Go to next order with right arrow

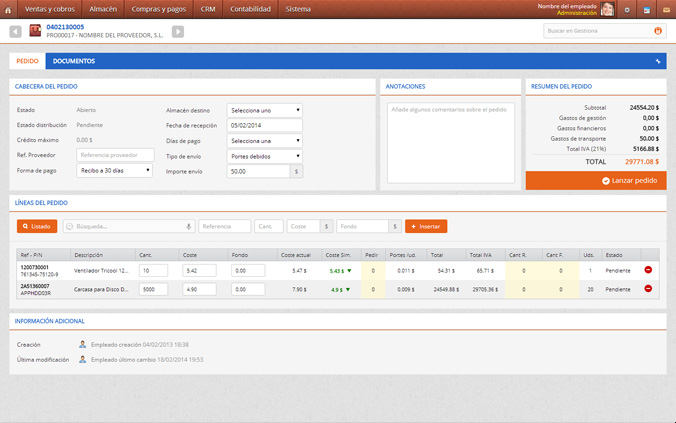point(178,32)
